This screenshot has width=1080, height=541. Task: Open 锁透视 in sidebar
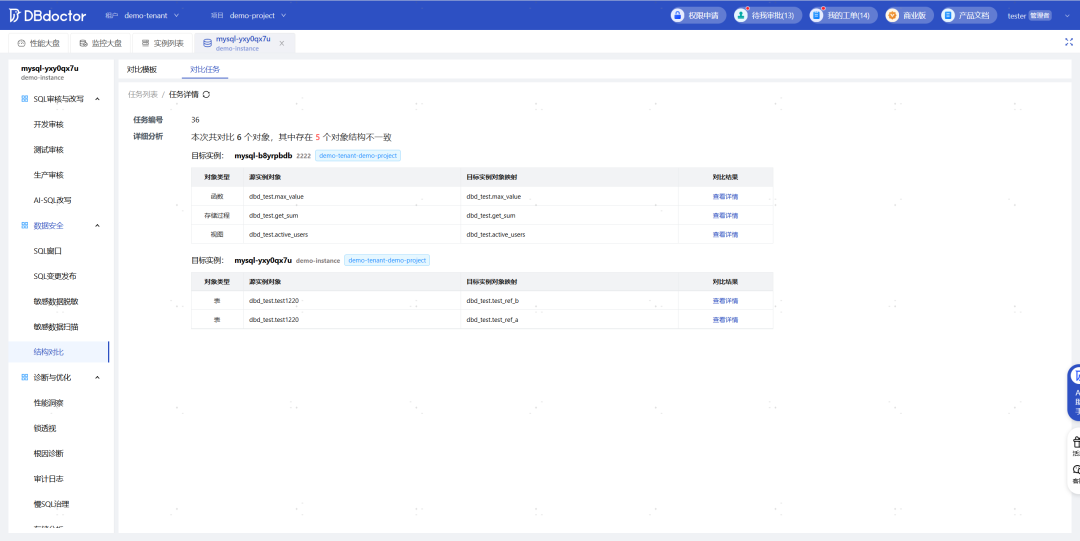tap(45, 428)
